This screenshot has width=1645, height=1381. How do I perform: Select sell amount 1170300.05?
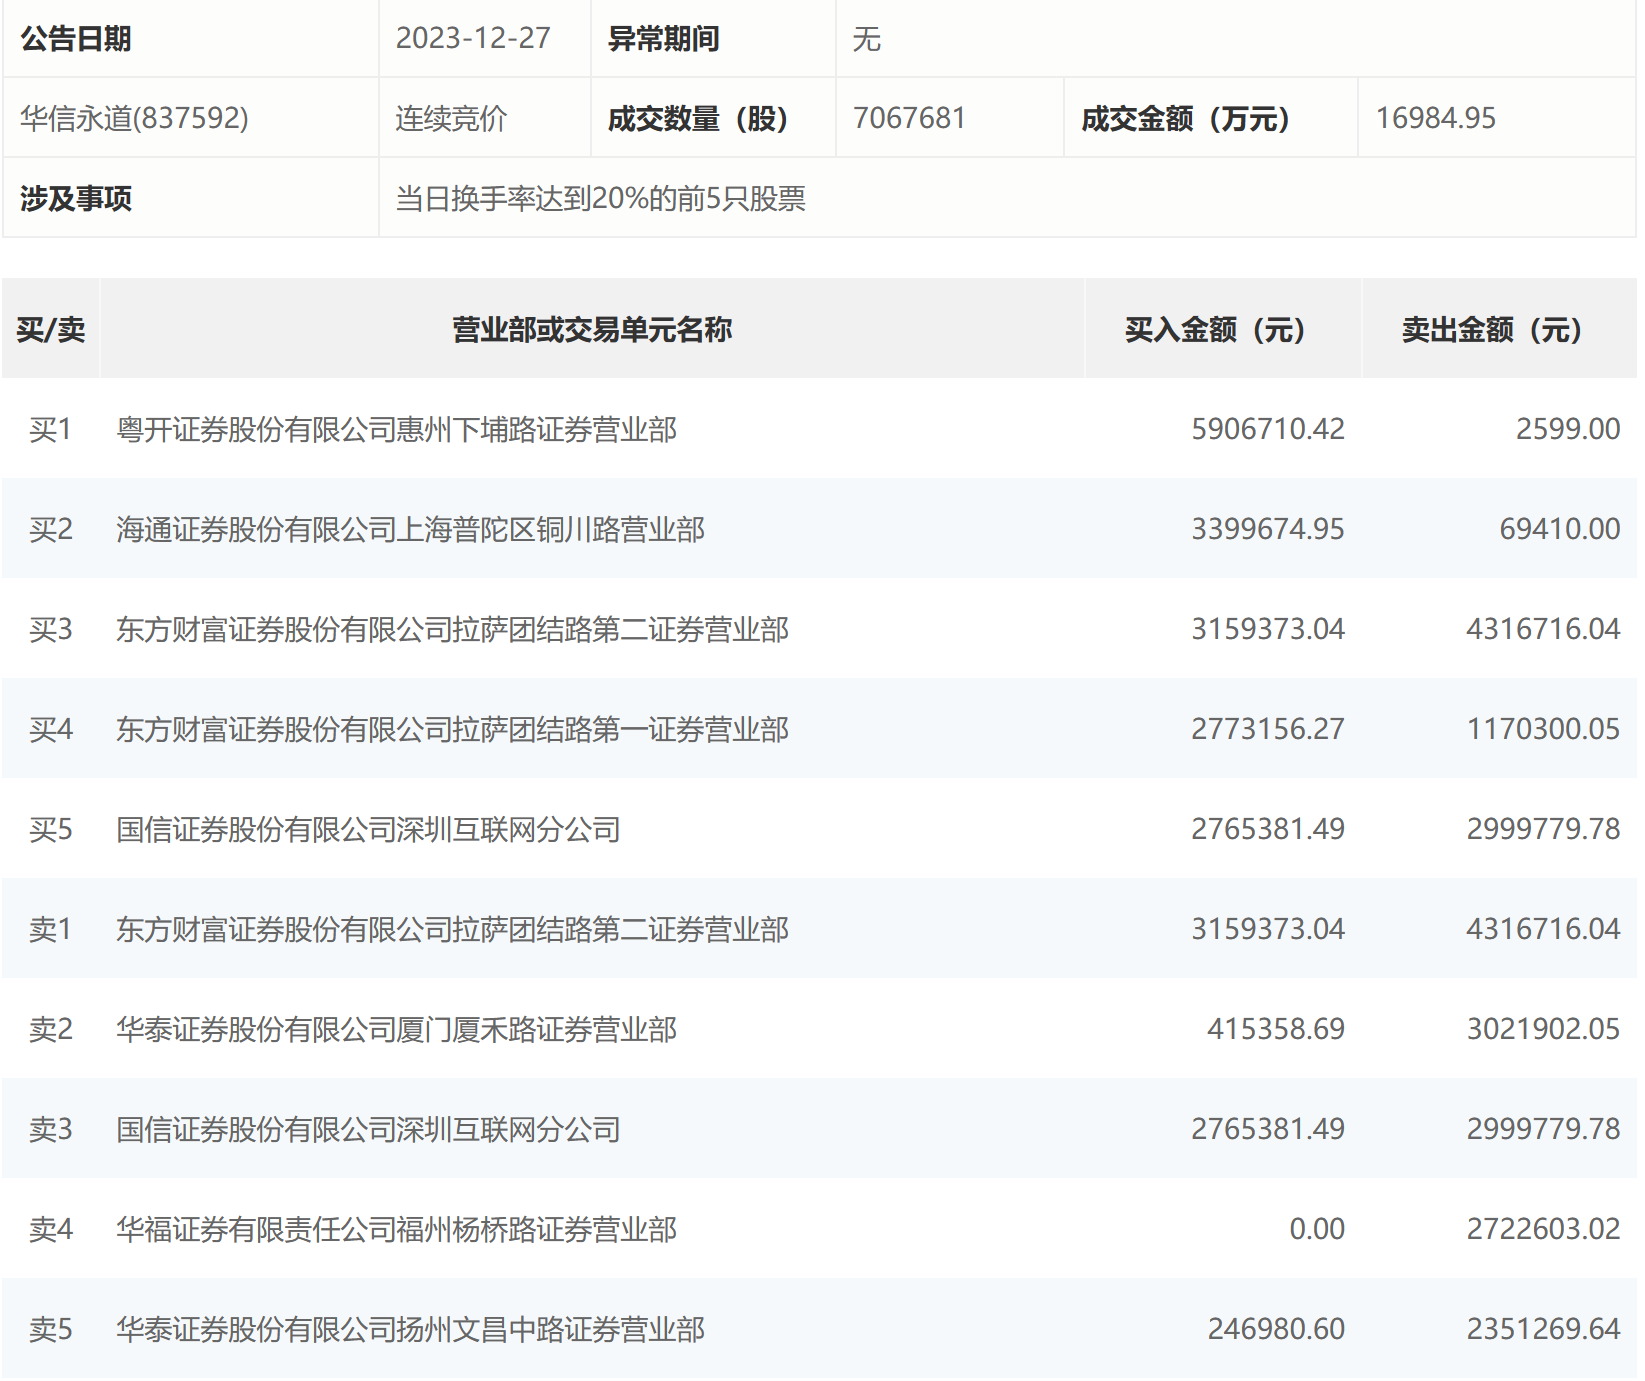tap(1544, 729)
